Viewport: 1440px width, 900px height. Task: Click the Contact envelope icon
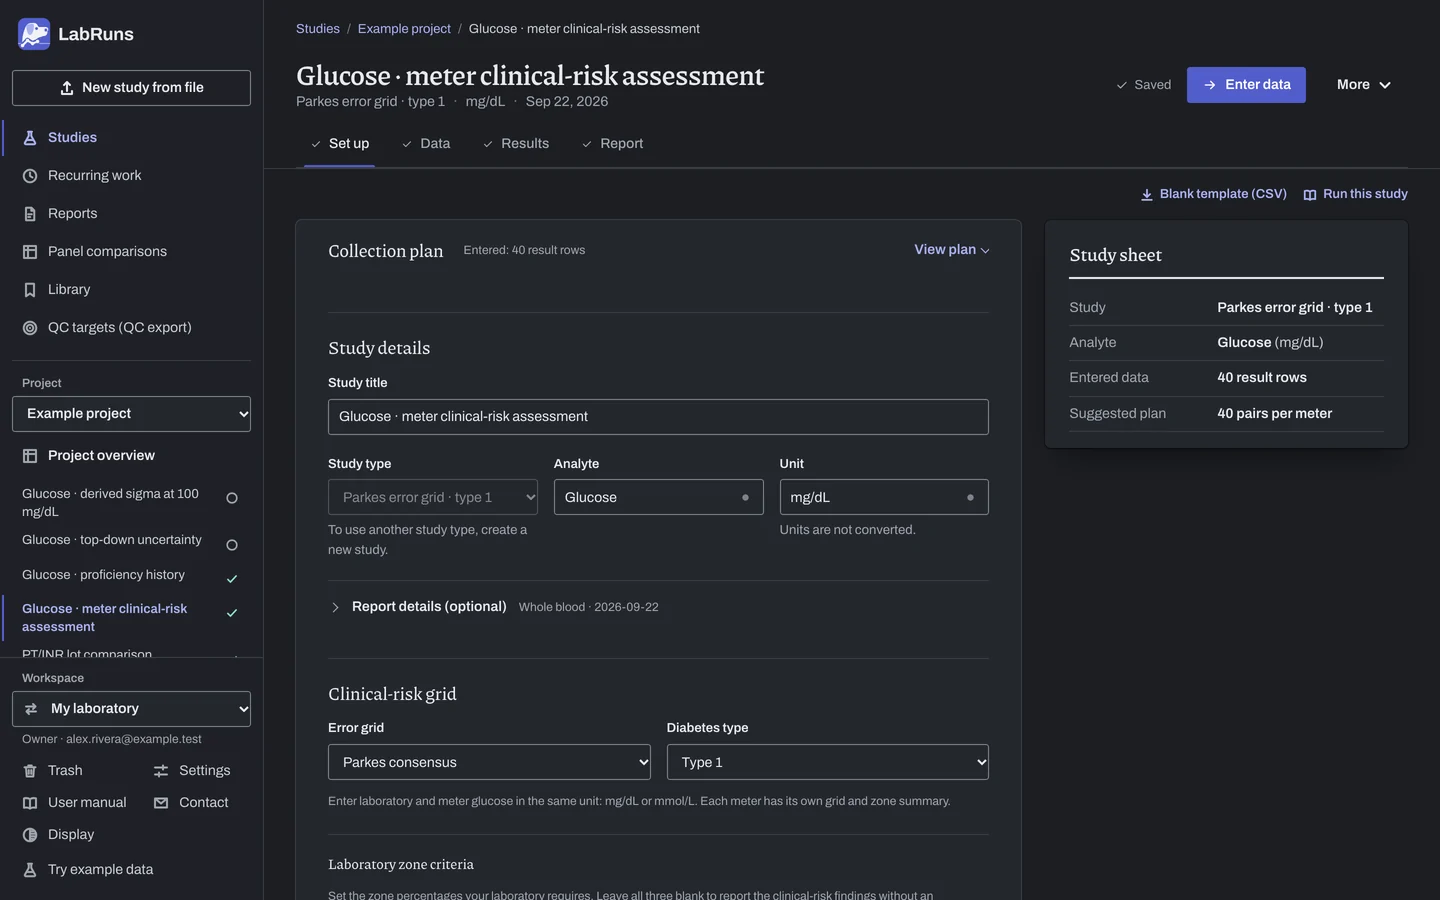pos(161,803)
